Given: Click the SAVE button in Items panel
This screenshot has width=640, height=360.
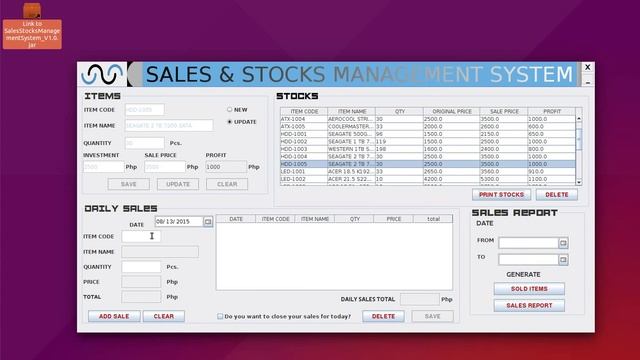Looking at the screenshot, I should tap(129, 184).
